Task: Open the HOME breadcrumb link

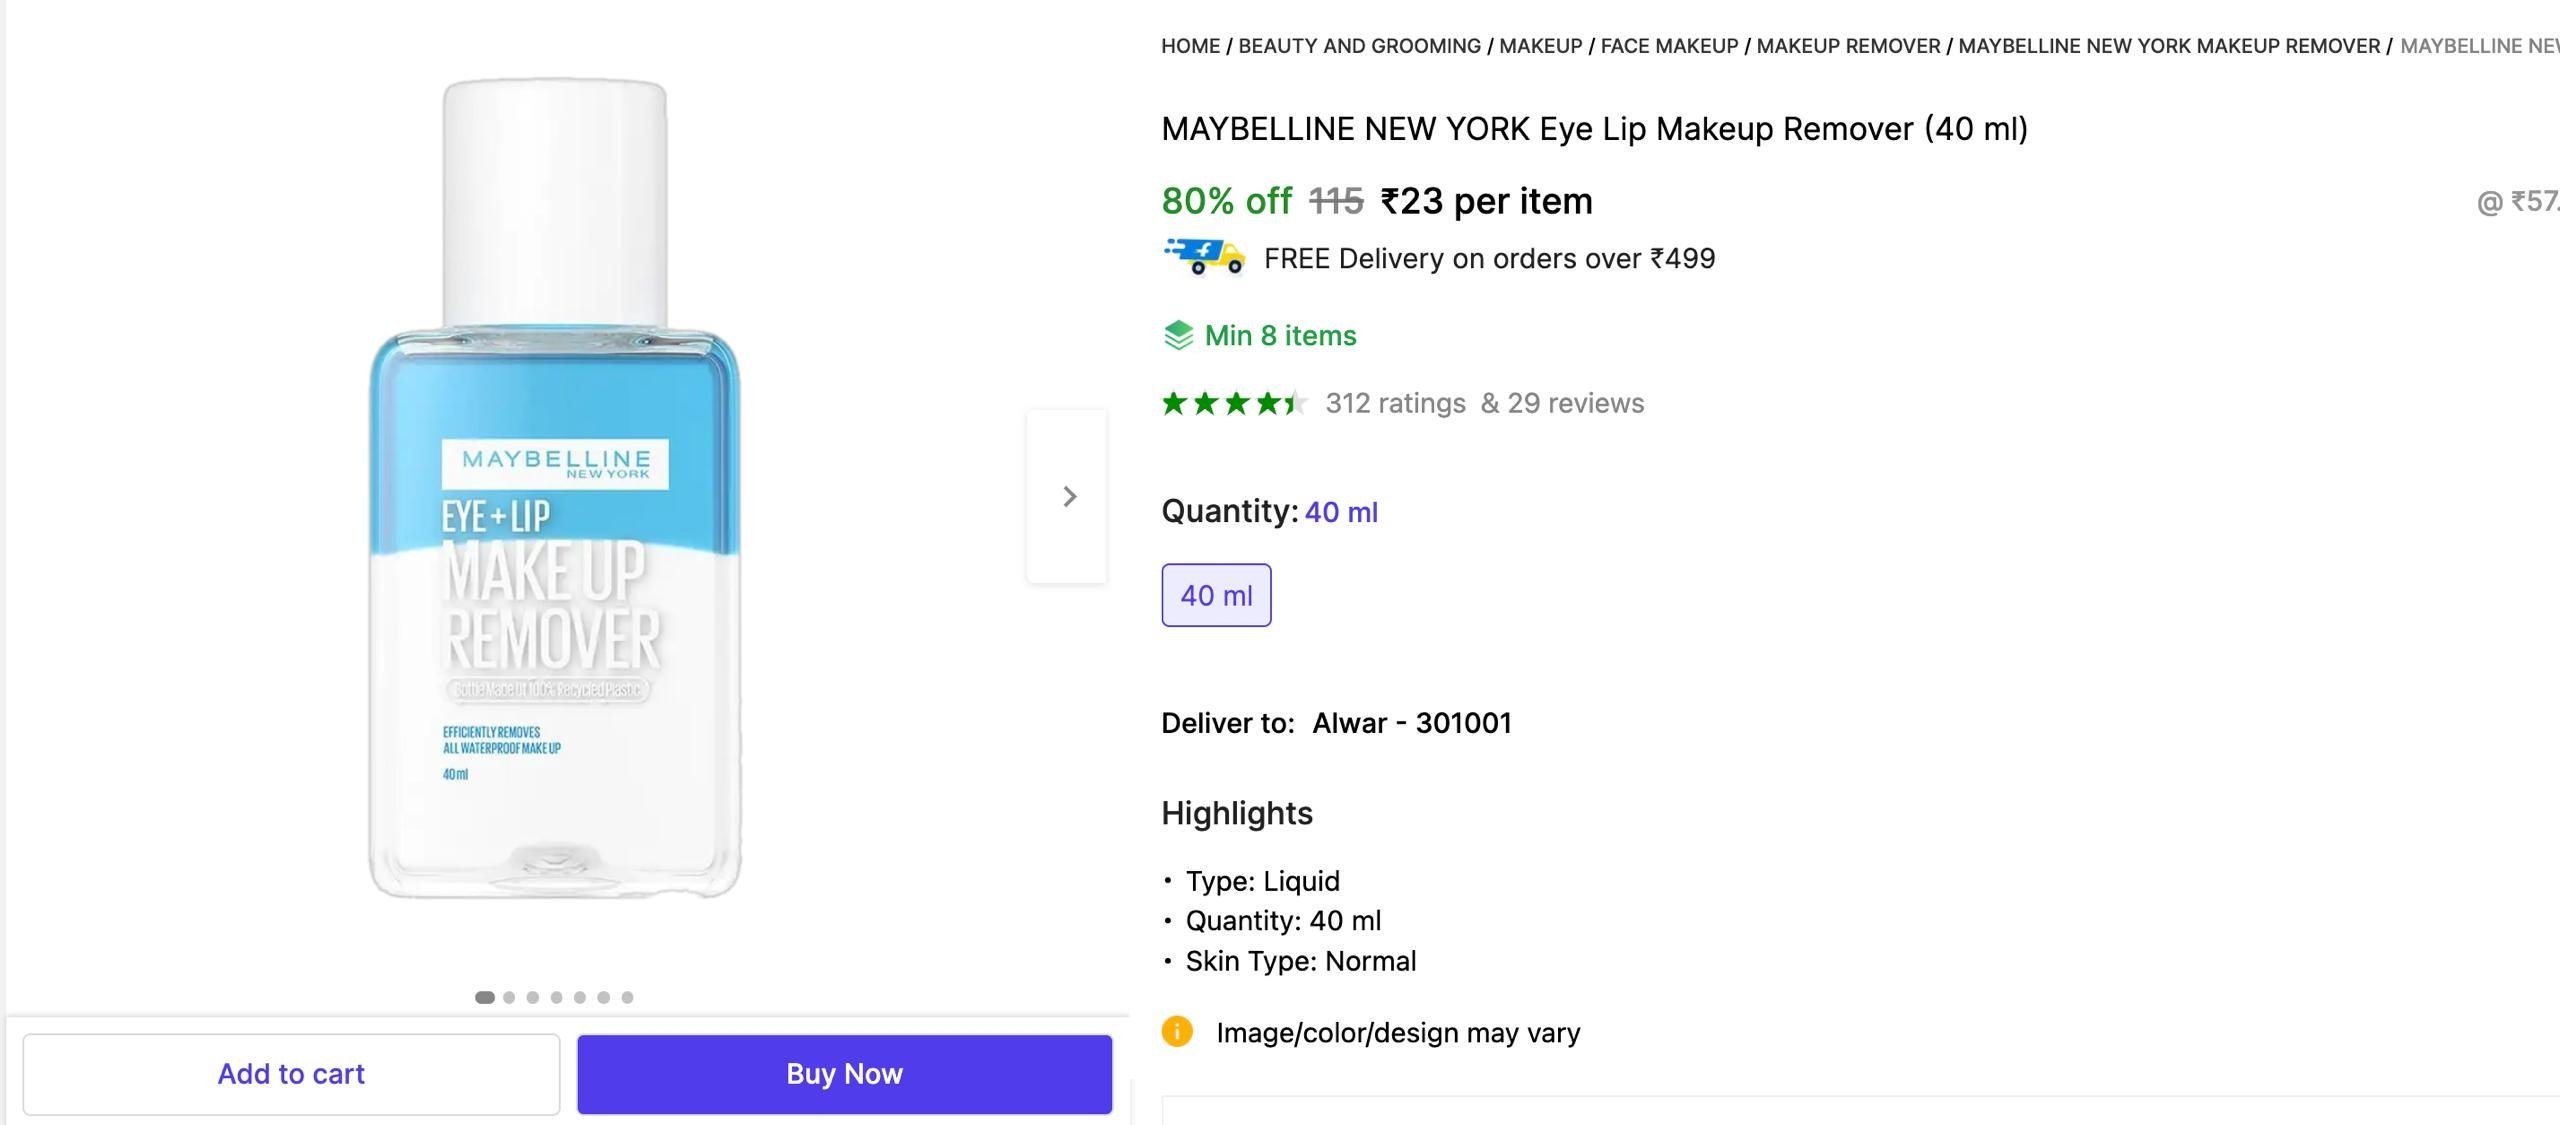Action: coord(1191,46)
